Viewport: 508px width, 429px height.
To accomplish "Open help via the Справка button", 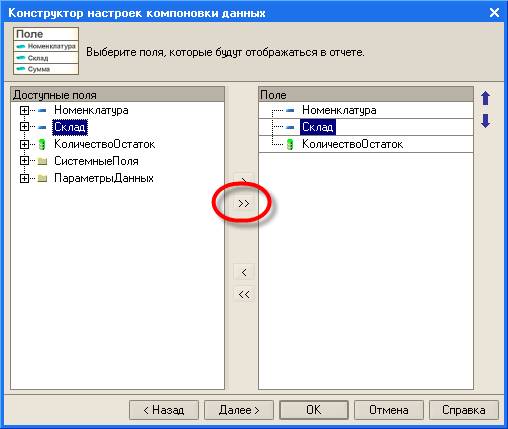I will coord(464,410).
